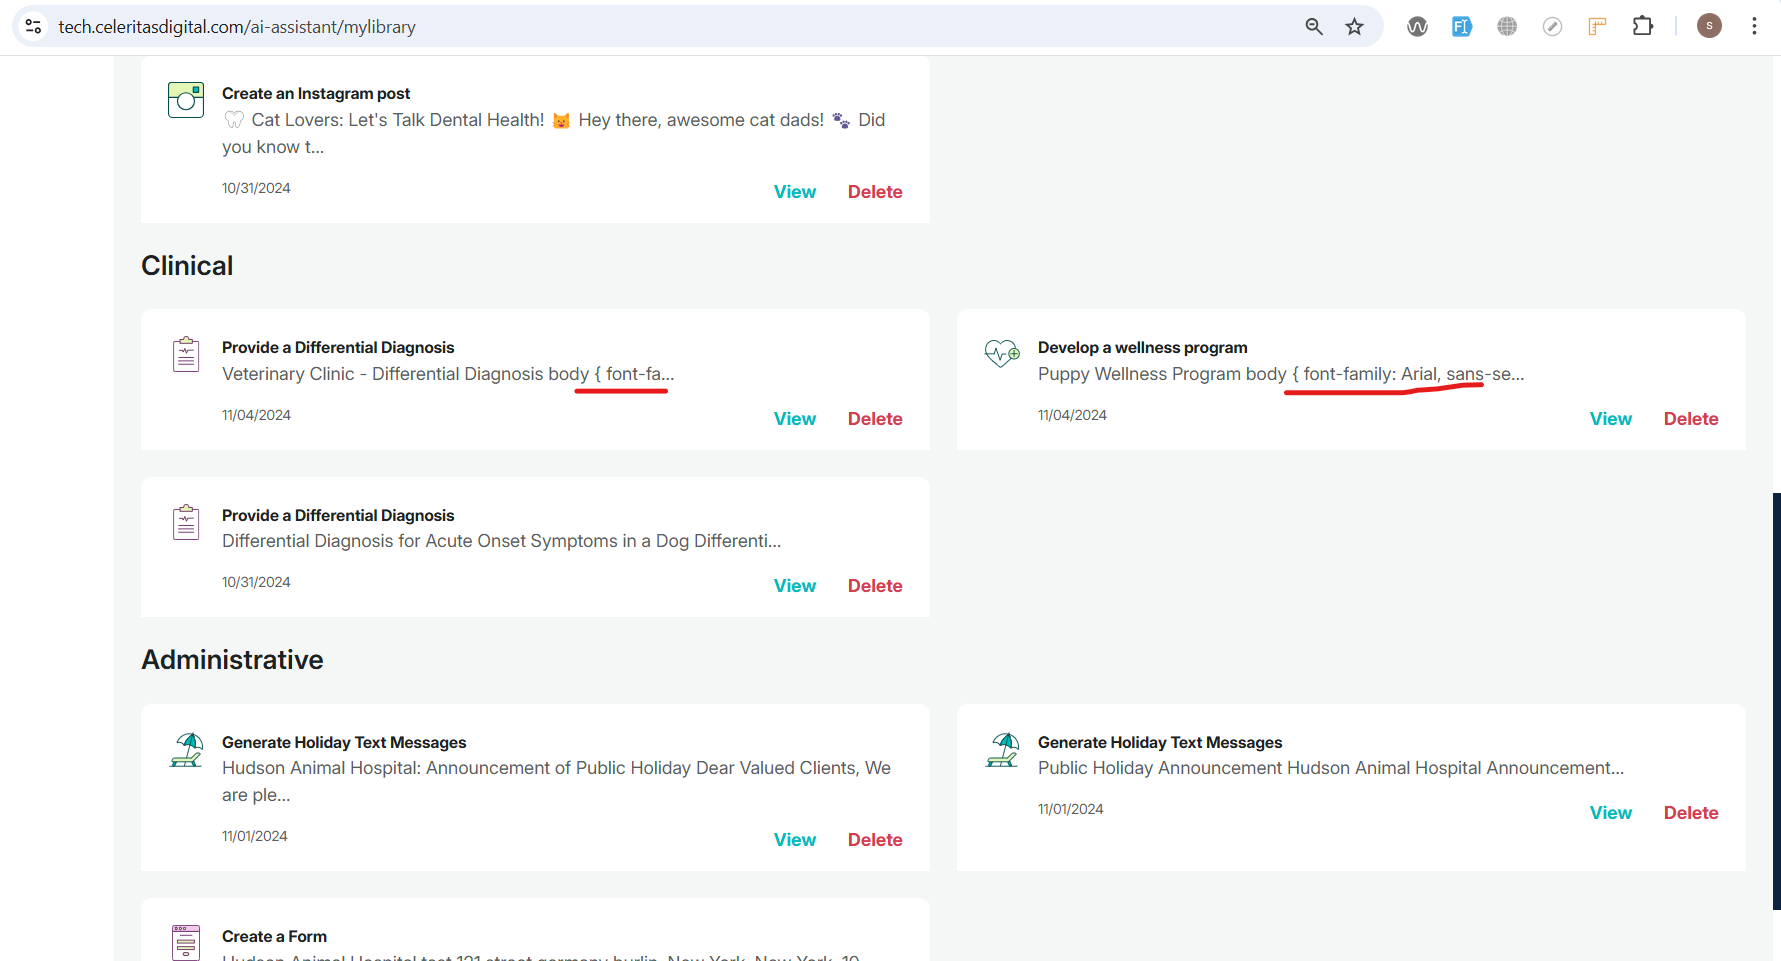Click the 10/31/2024 date on Instagram post
This screenshot has height=961, width=1781.
256,188
